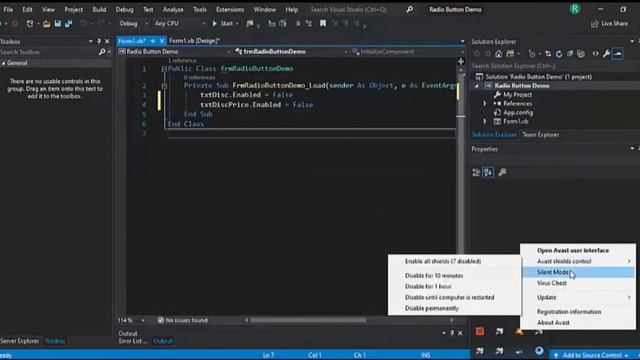This screenshot has height=360, width=640.
Task: Open the Extensions menu
Action: [230, 9]
